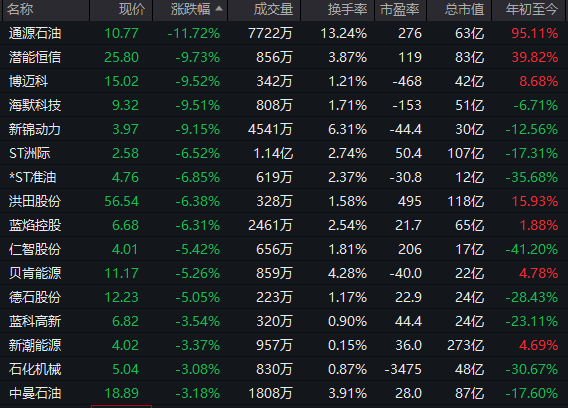Click the -3475 P/E value
The image size is (568, 408).
tap(403, 369)
